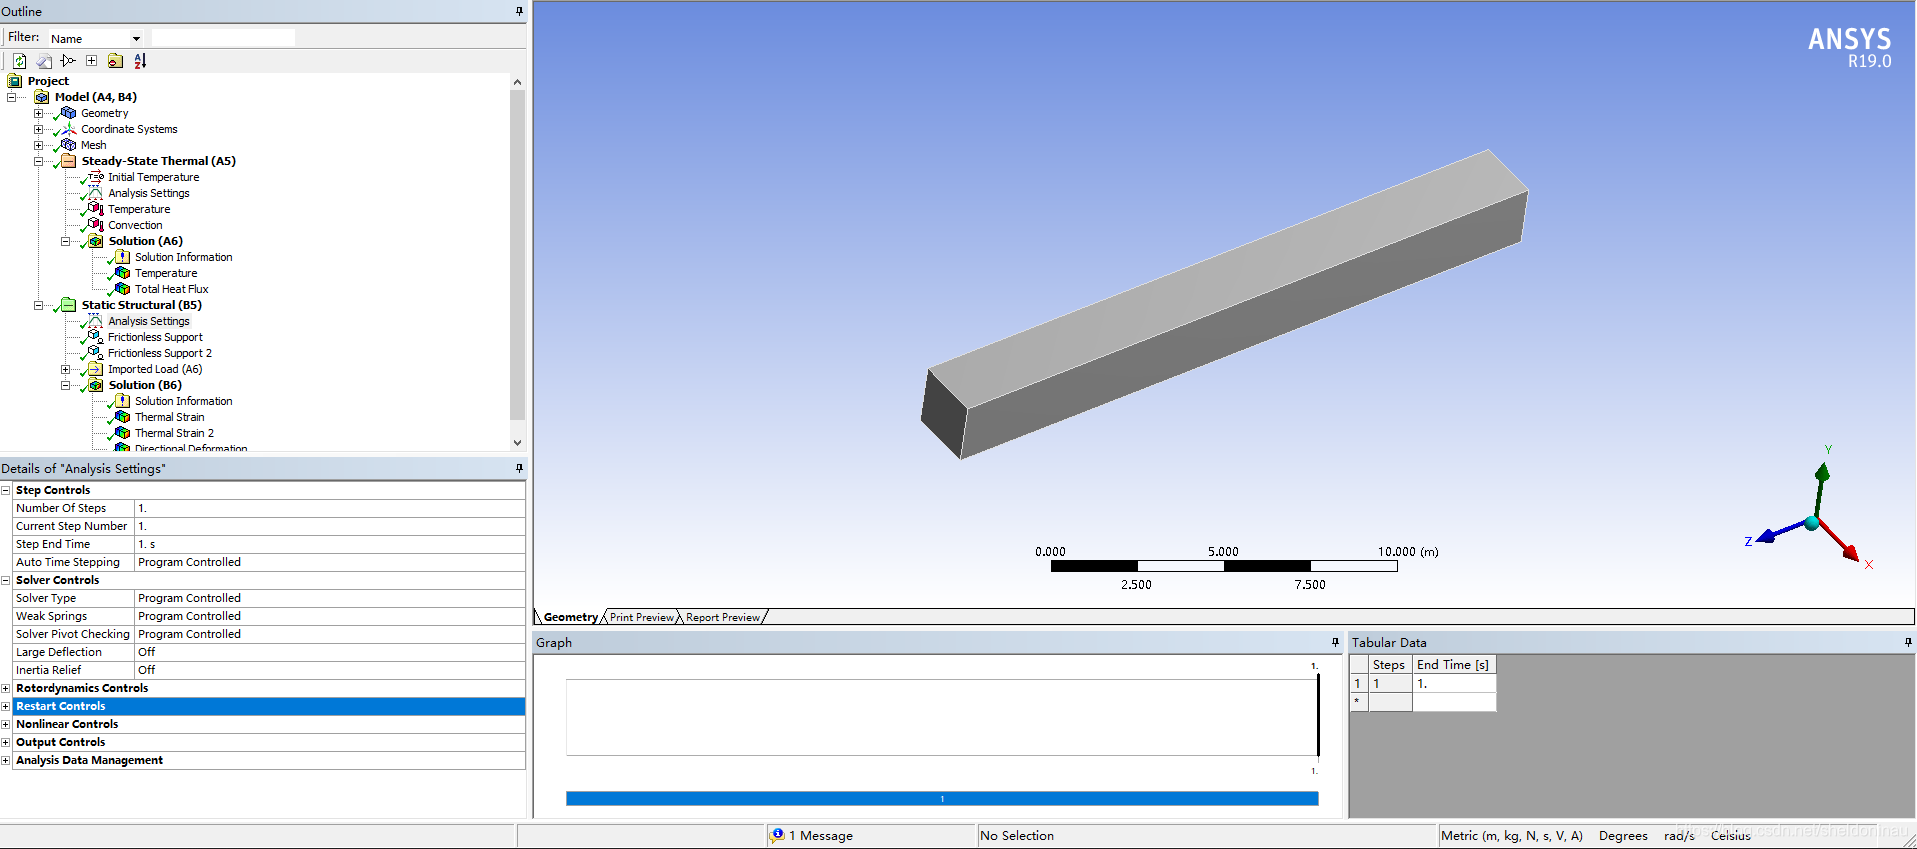Viewport: 1917px width, 849px height.
Task: Pin the Outline panel
Action: [519, 11]
